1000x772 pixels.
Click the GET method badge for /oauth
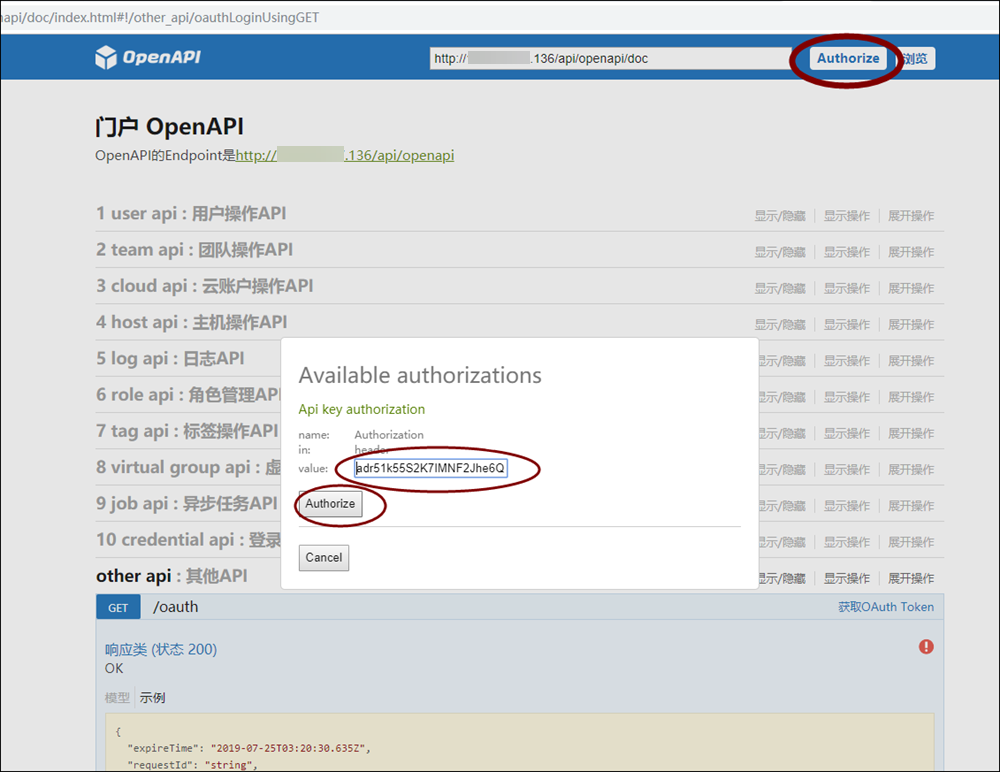click(118, 607)
